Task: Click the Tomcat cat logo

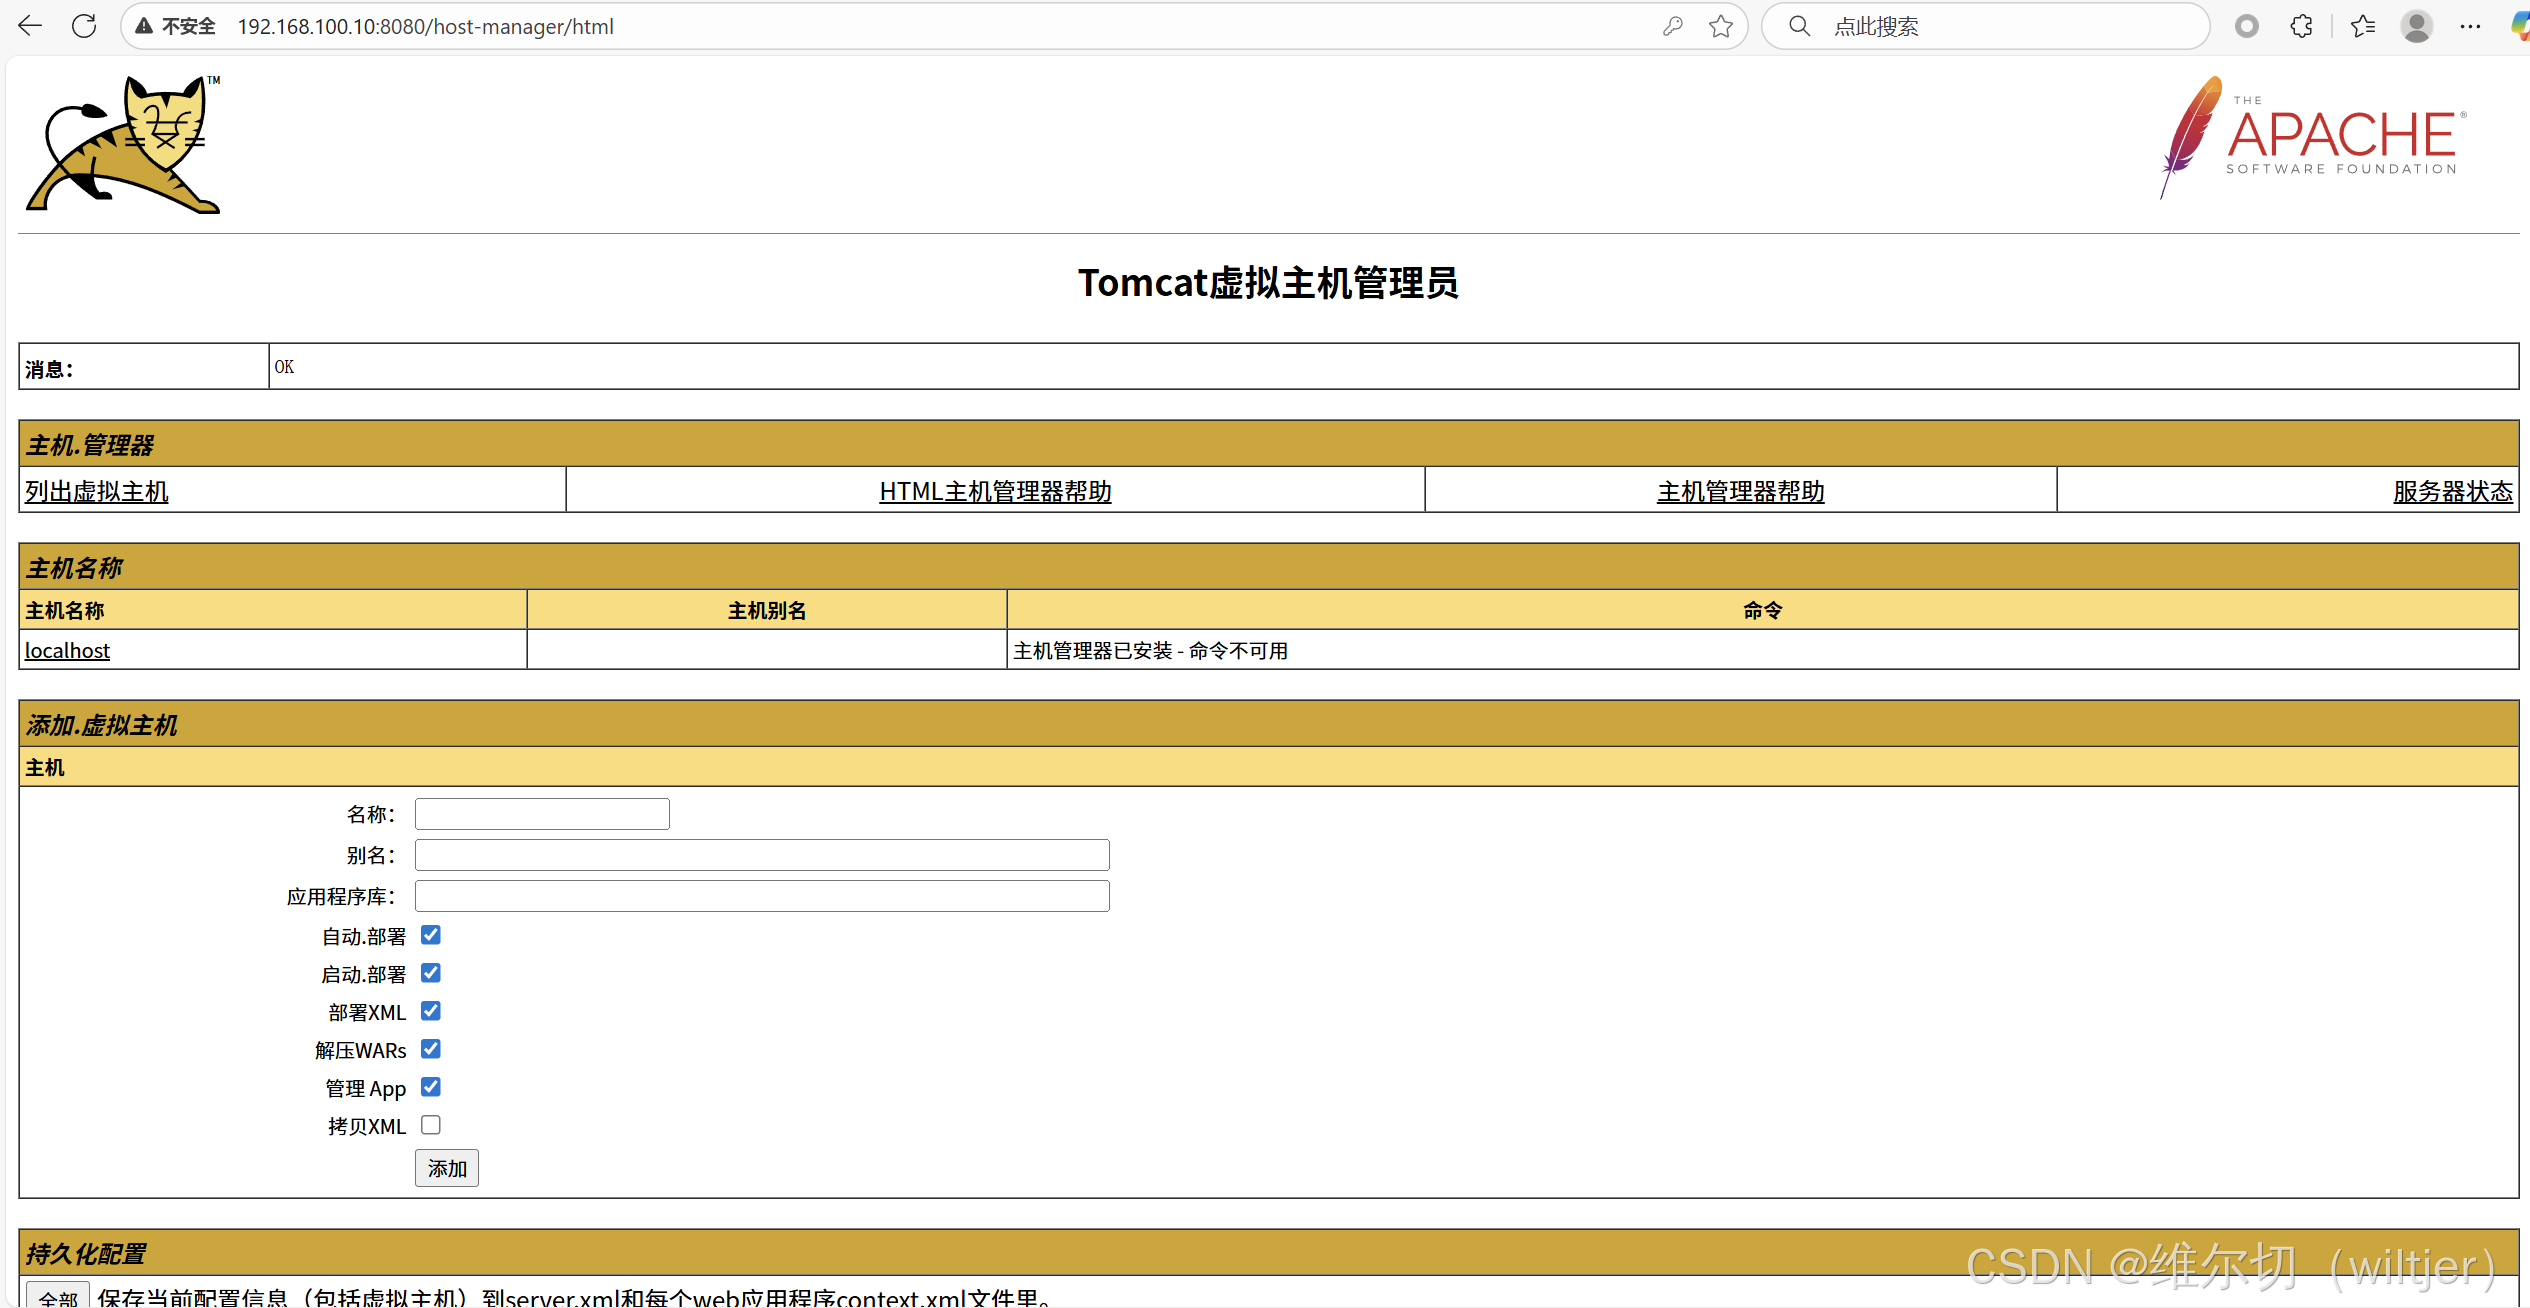Action: coord(123,144)
